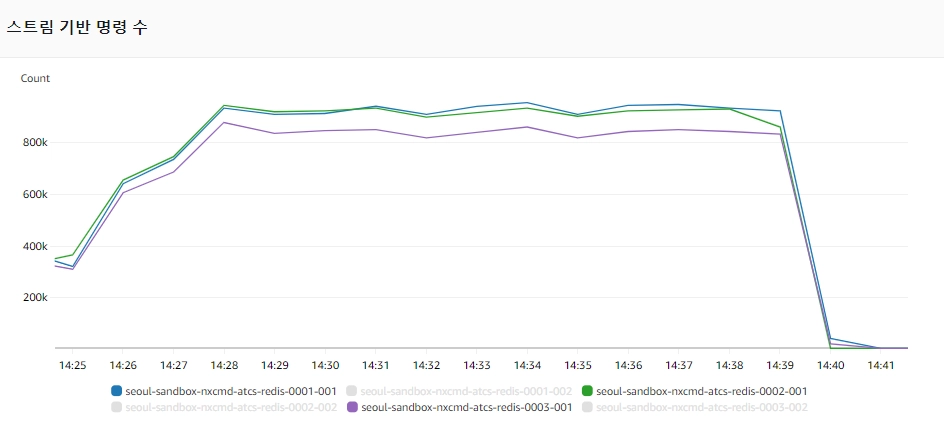Toggle blue swatch for redis-0001-001 series
This screenshot has width=944, height=423.
117,391
